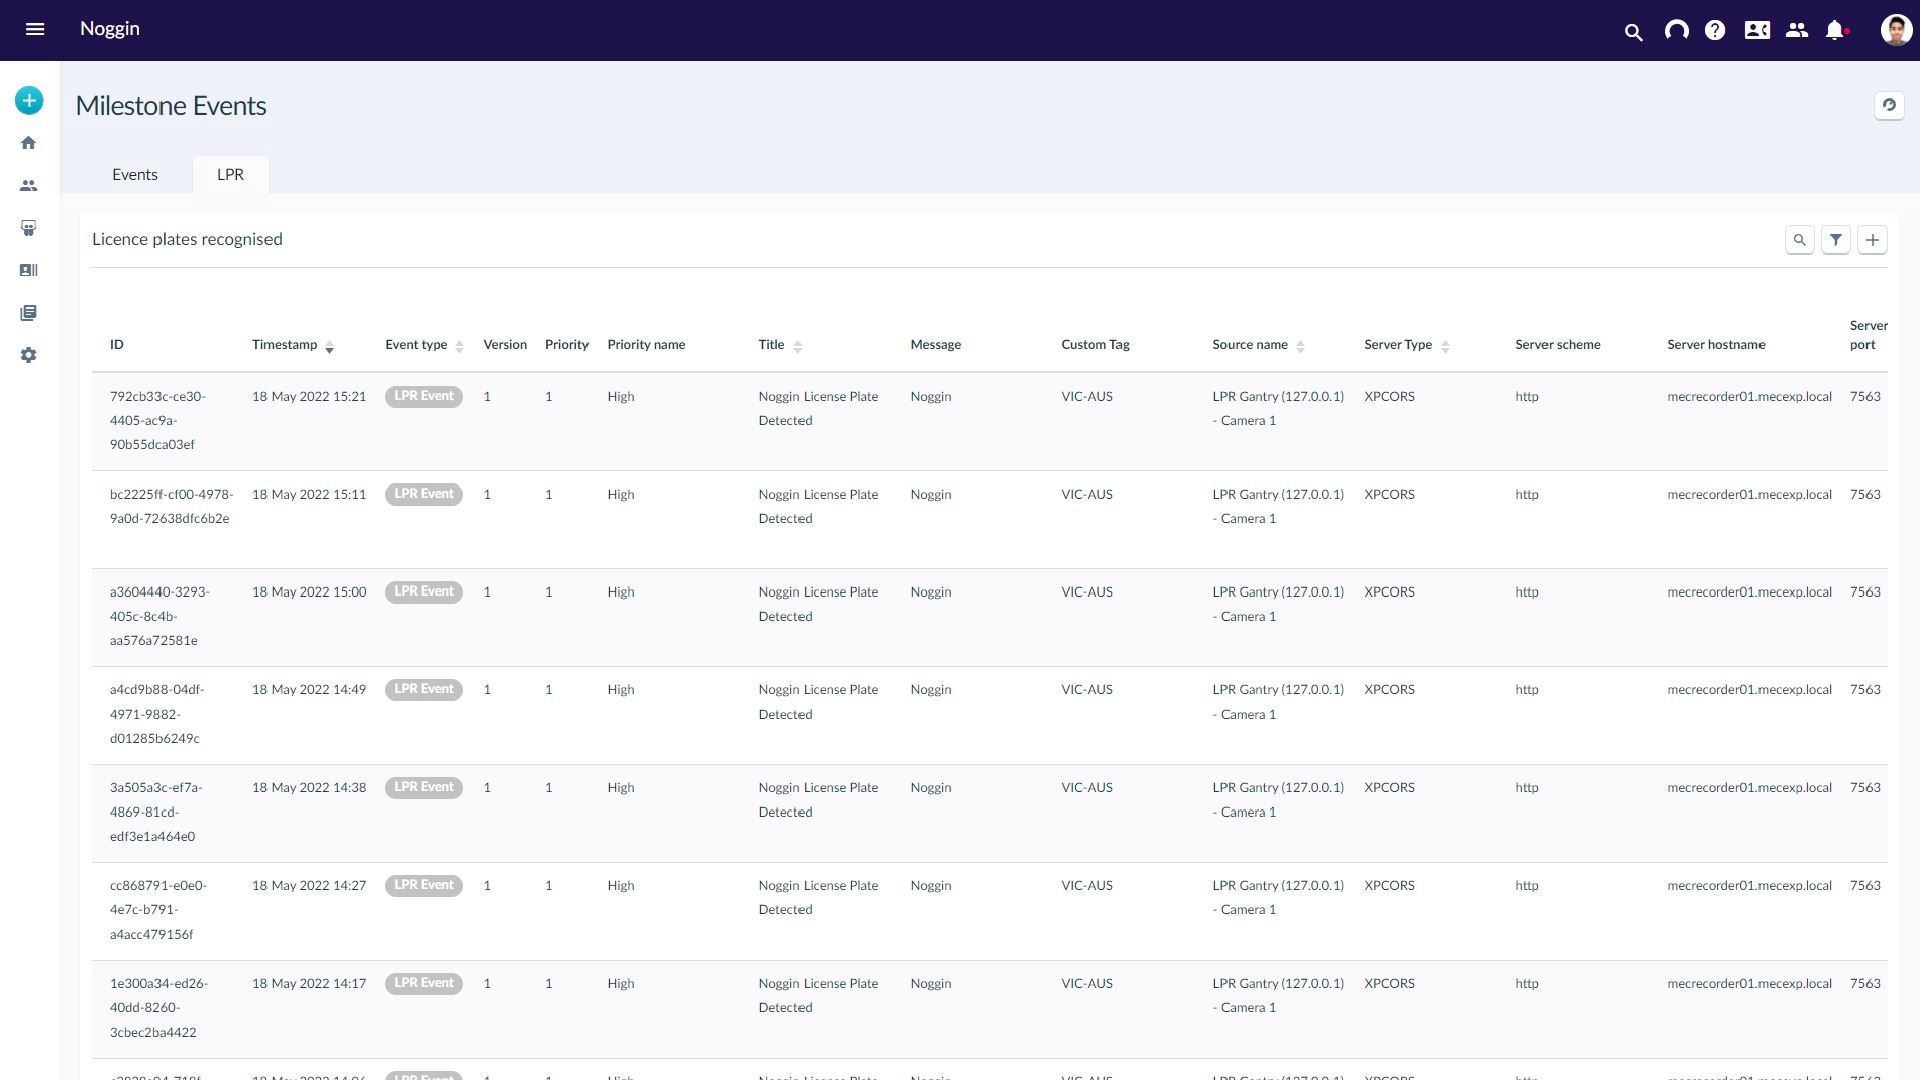The image size is (1920, 1080).
Task: Click the Priority name column header
Action: [x=646, y=345]
